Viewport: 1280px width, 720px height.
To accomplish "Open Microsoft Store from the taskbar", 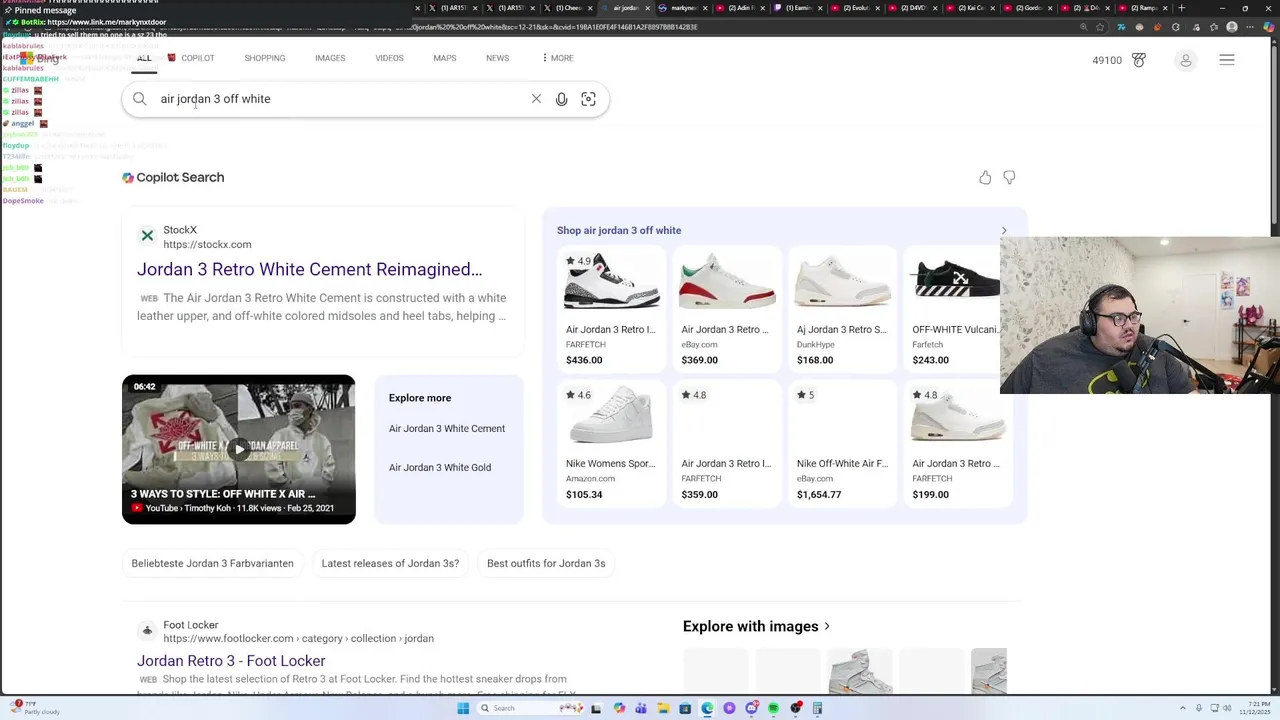I will pos(685,708).
